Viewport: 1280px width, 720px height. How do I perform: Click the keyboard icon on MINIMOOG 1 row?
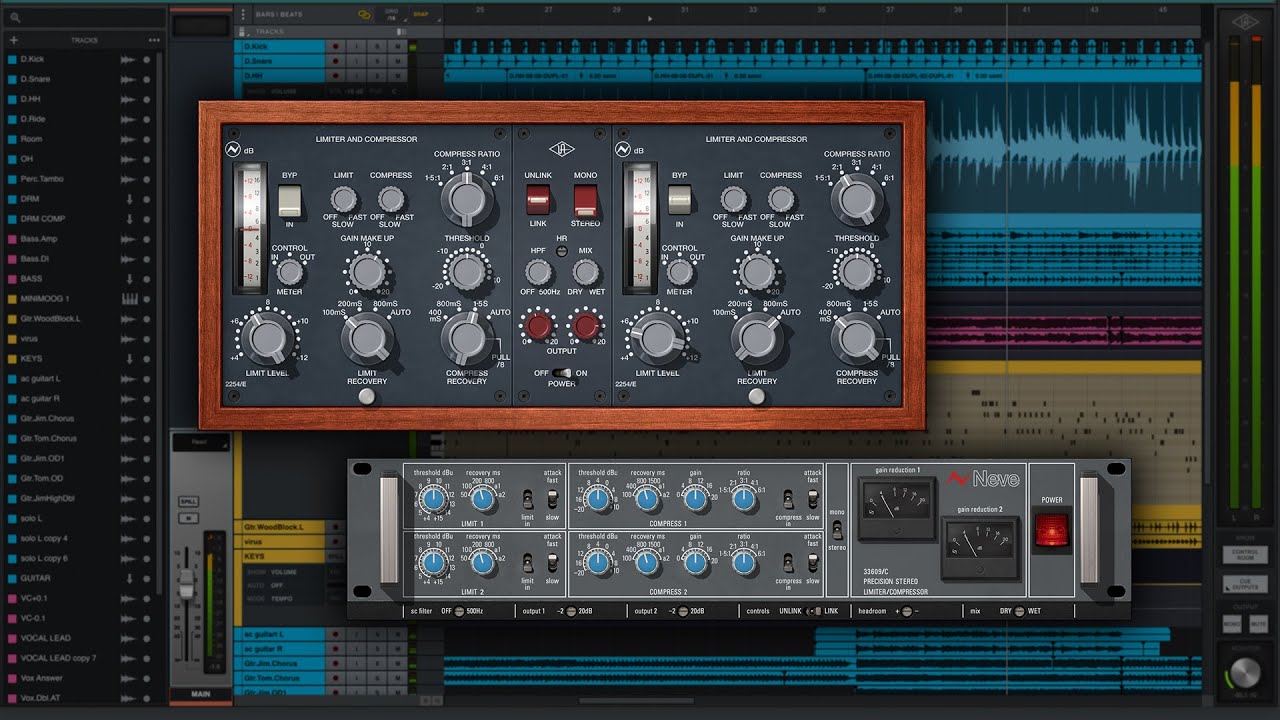(128, 299)
